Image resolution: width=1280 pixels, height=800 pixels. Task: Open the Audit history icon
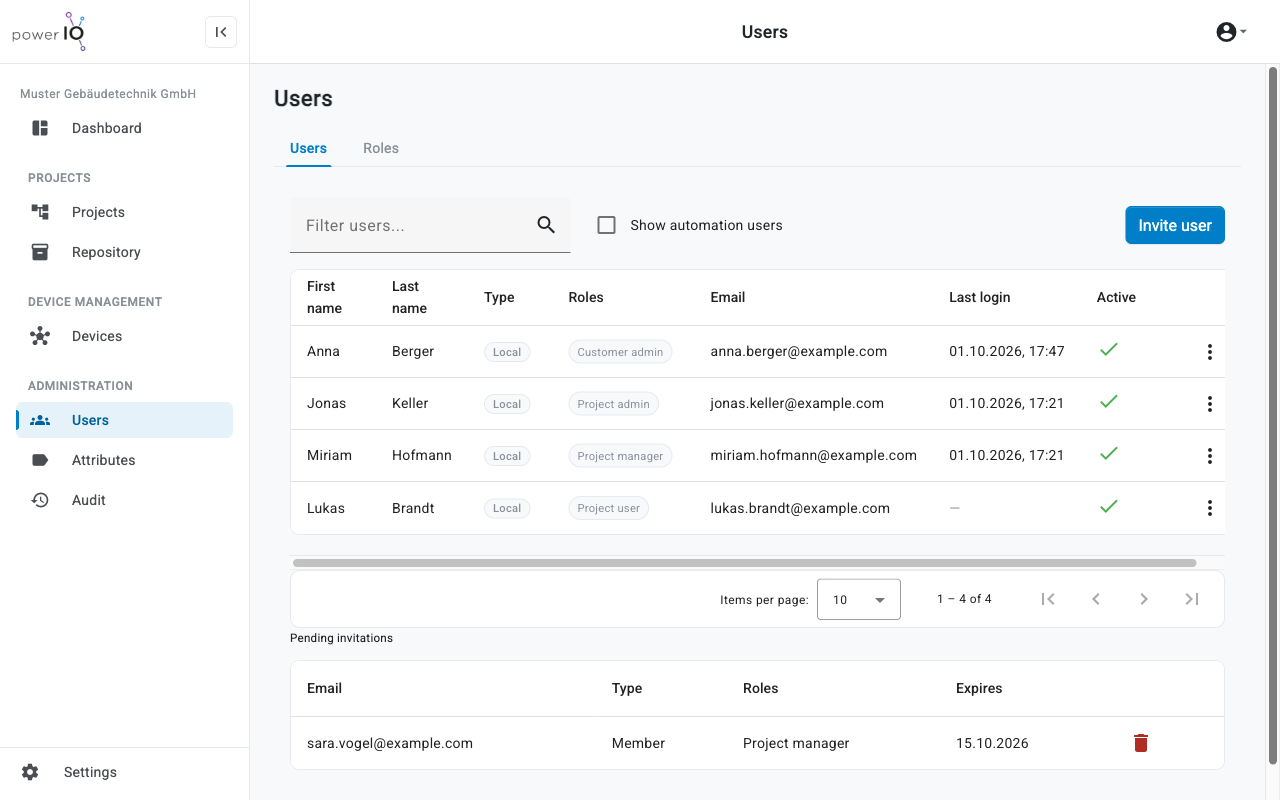tap(40, 500)
